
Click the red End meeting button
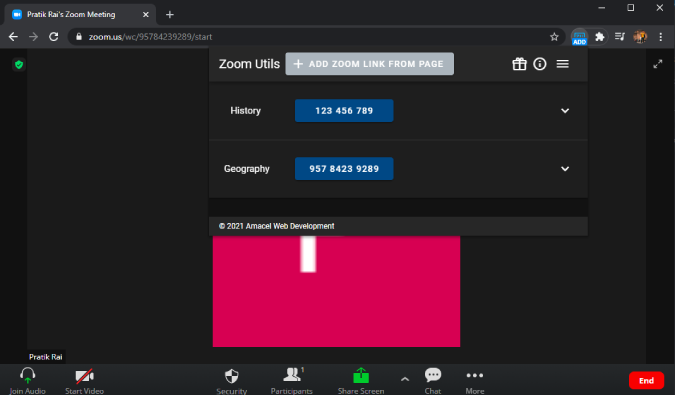[x=646, y=380]
